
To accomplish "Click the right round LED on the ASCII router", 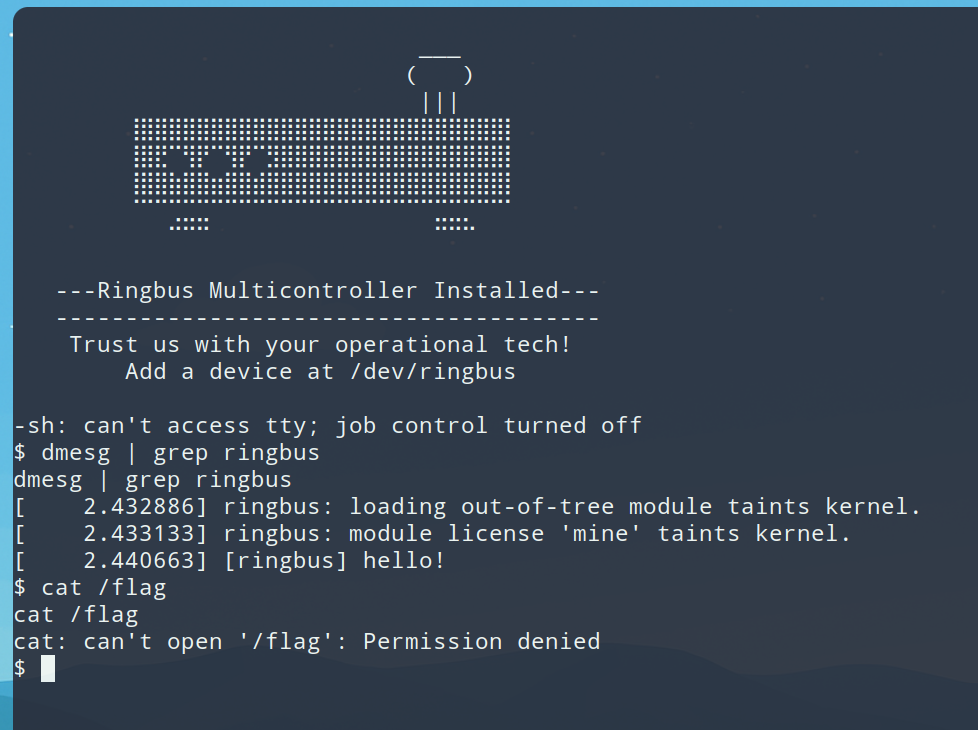I will point(257,161).
